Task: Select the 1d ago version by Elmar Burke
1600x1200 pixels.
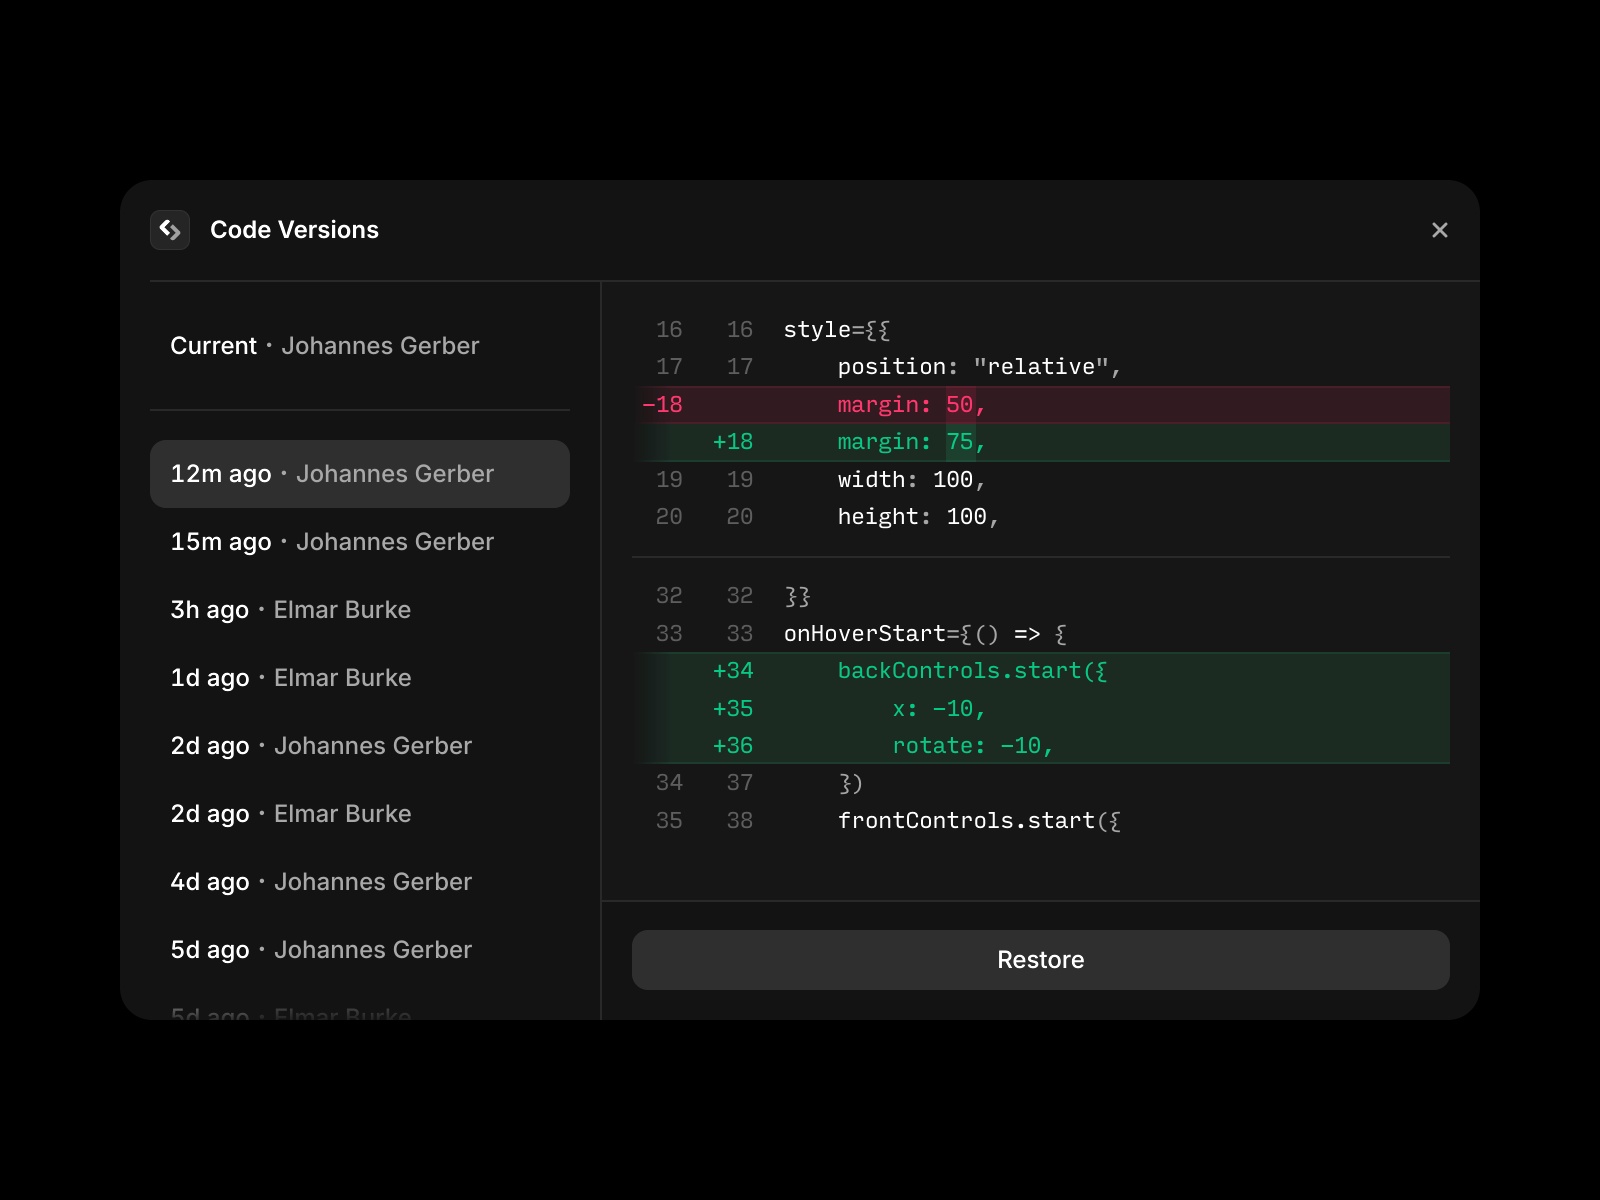Action: point(291,677)
